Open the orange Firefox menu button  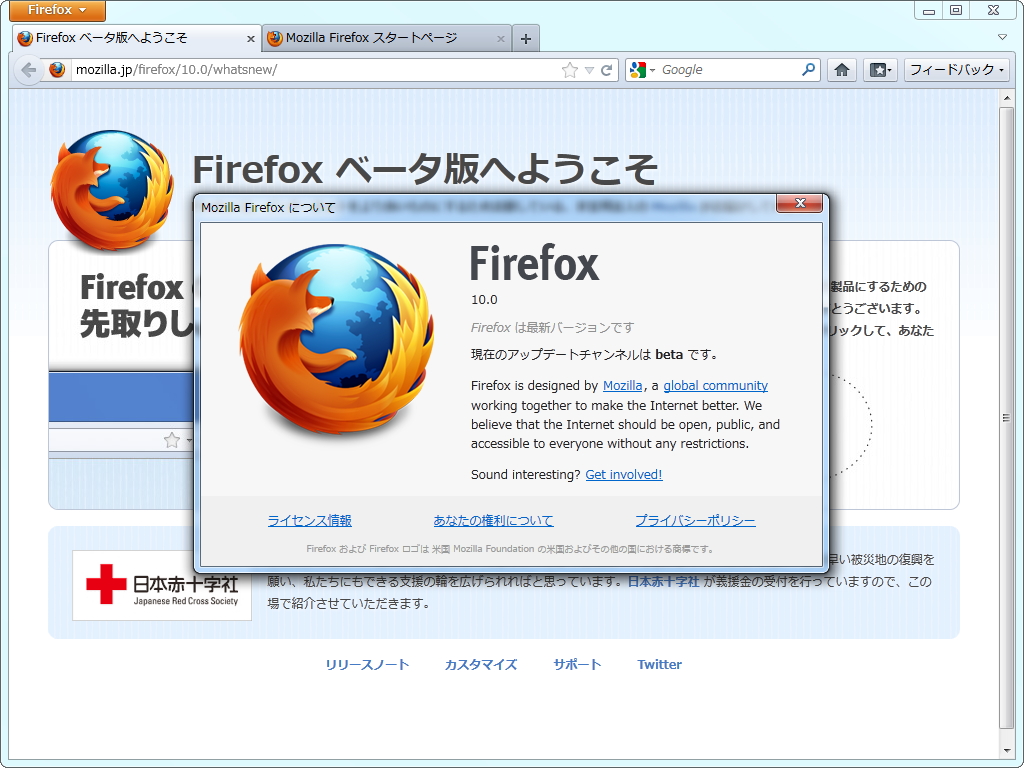[x=56, y=10]
